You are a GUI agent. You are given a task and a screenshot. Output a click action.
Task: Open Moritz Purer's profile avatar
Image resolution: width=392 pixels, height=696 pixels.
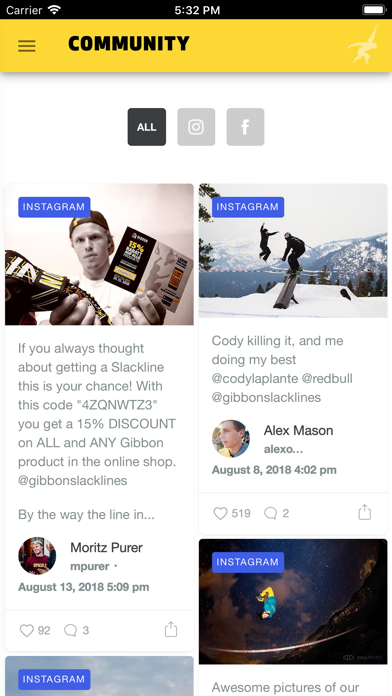(x=37, y=556)
